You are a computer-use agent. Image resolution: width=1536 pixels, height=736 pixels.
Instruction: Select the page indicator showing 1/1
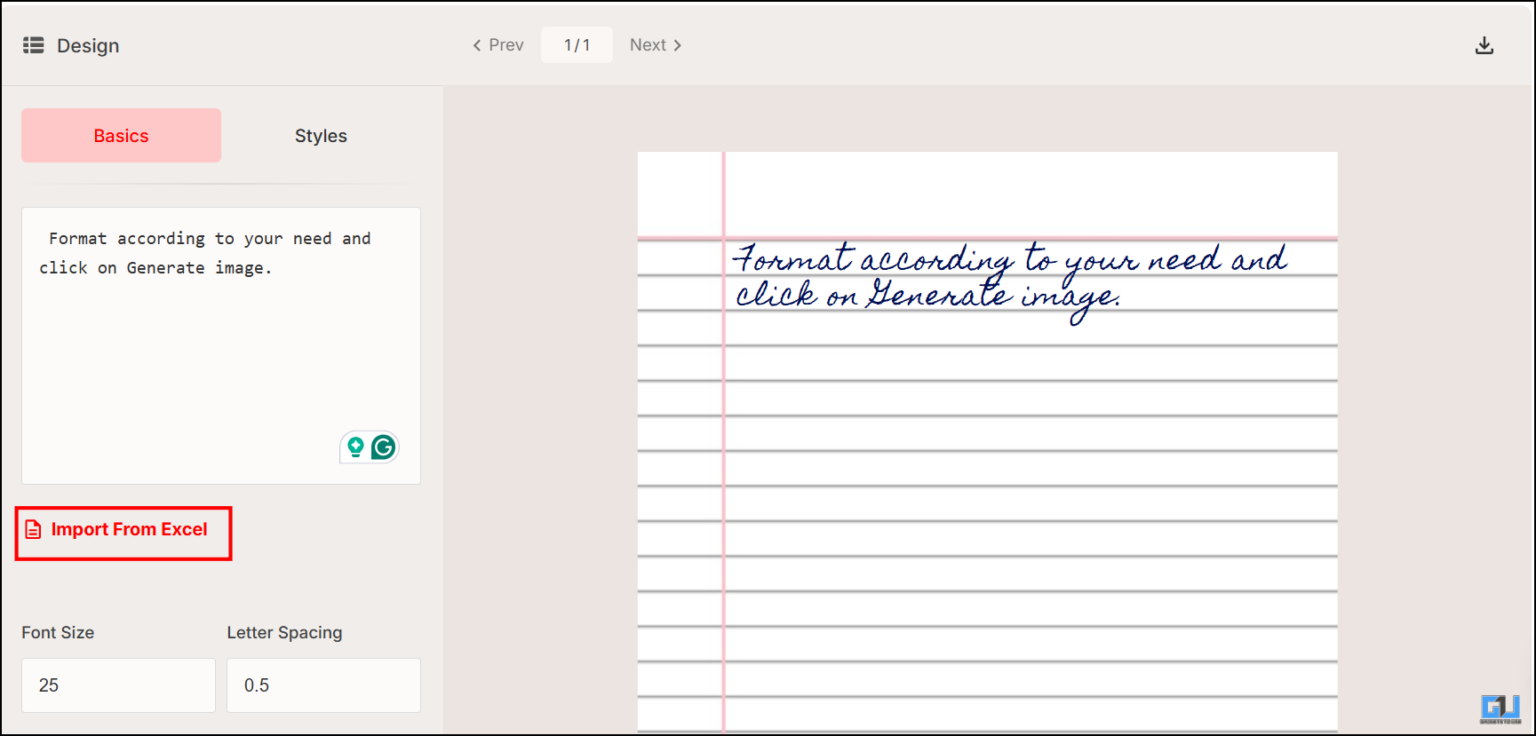[x=577, y=44]
